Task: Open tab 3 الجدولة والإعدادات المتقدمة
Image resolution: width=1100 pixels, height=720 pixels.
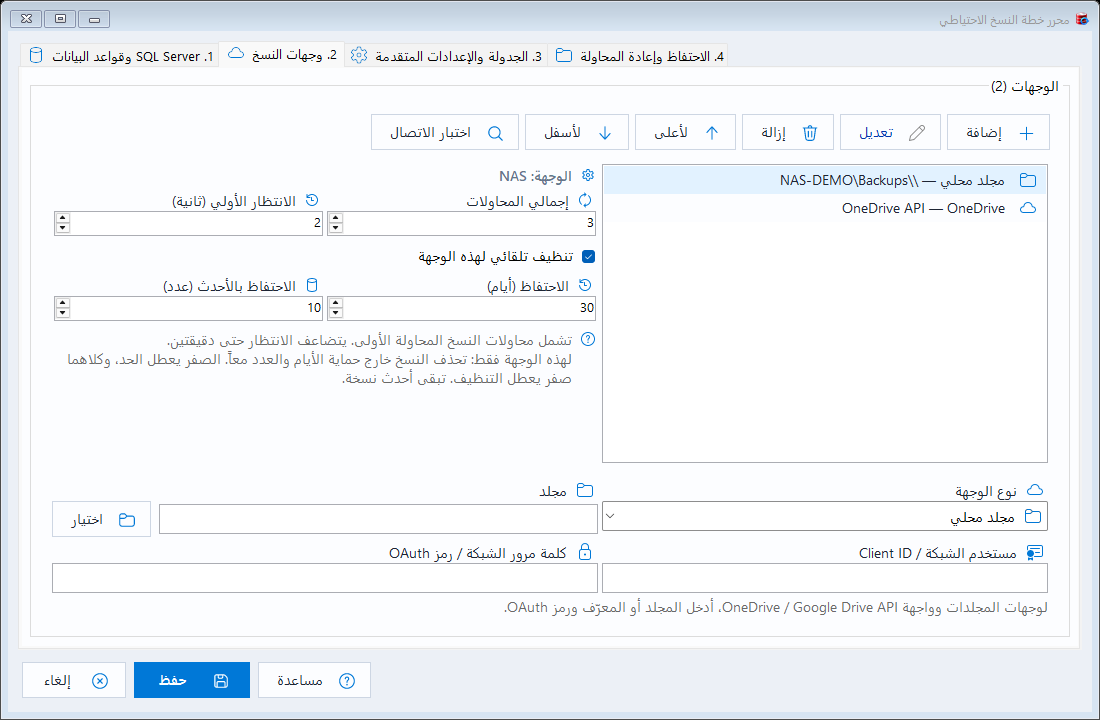Action: point(446,55)
